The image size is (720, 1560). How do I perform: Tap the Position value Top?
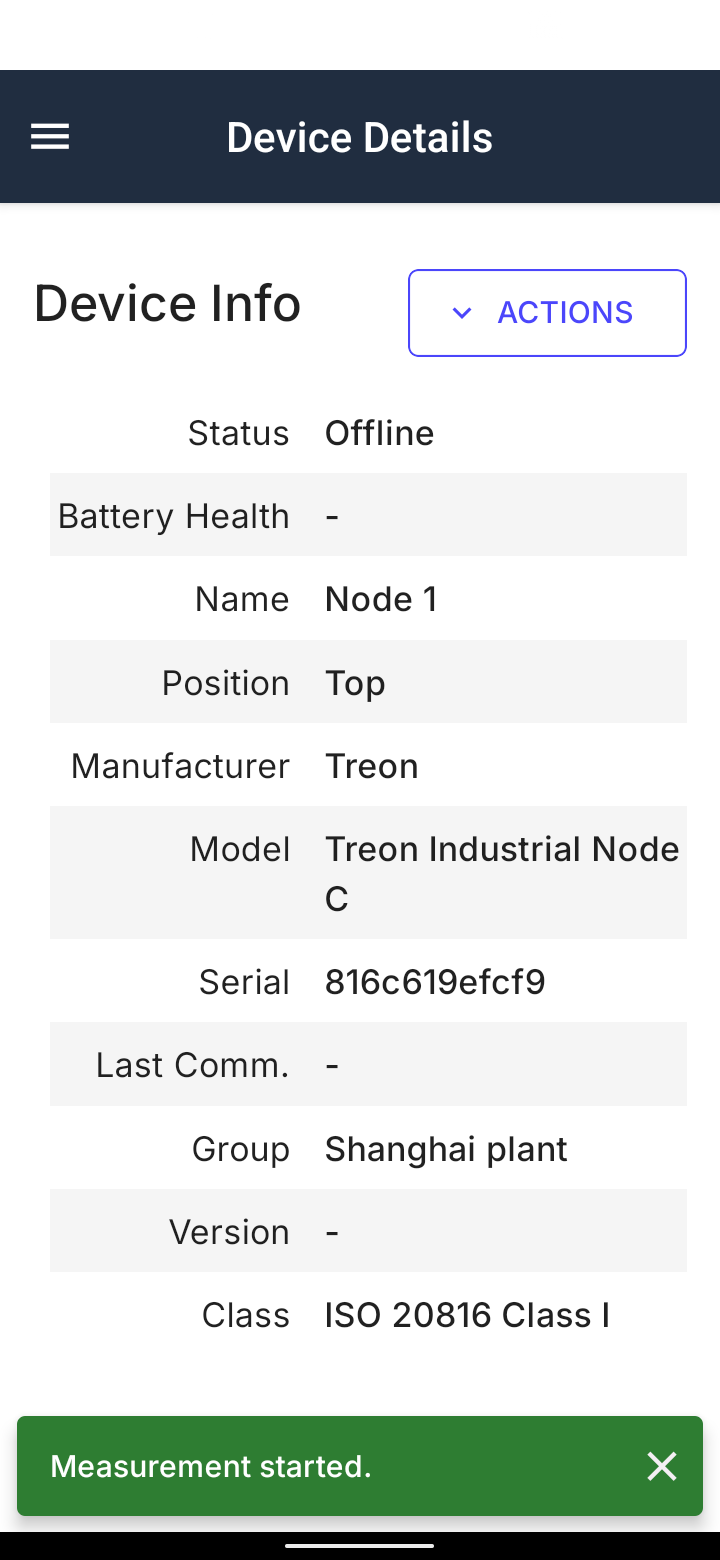(x=355, y=683)
